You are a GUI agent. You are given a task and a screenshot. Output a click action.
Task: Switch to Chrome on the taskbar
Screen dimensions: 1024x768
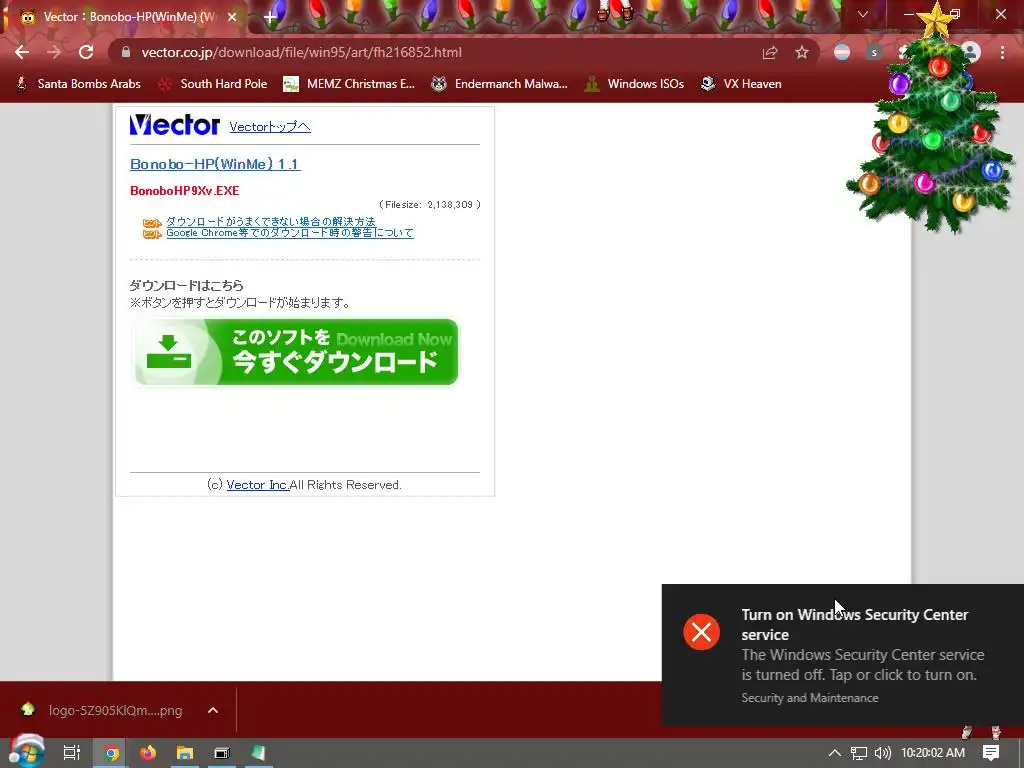(x=111, y=753)
